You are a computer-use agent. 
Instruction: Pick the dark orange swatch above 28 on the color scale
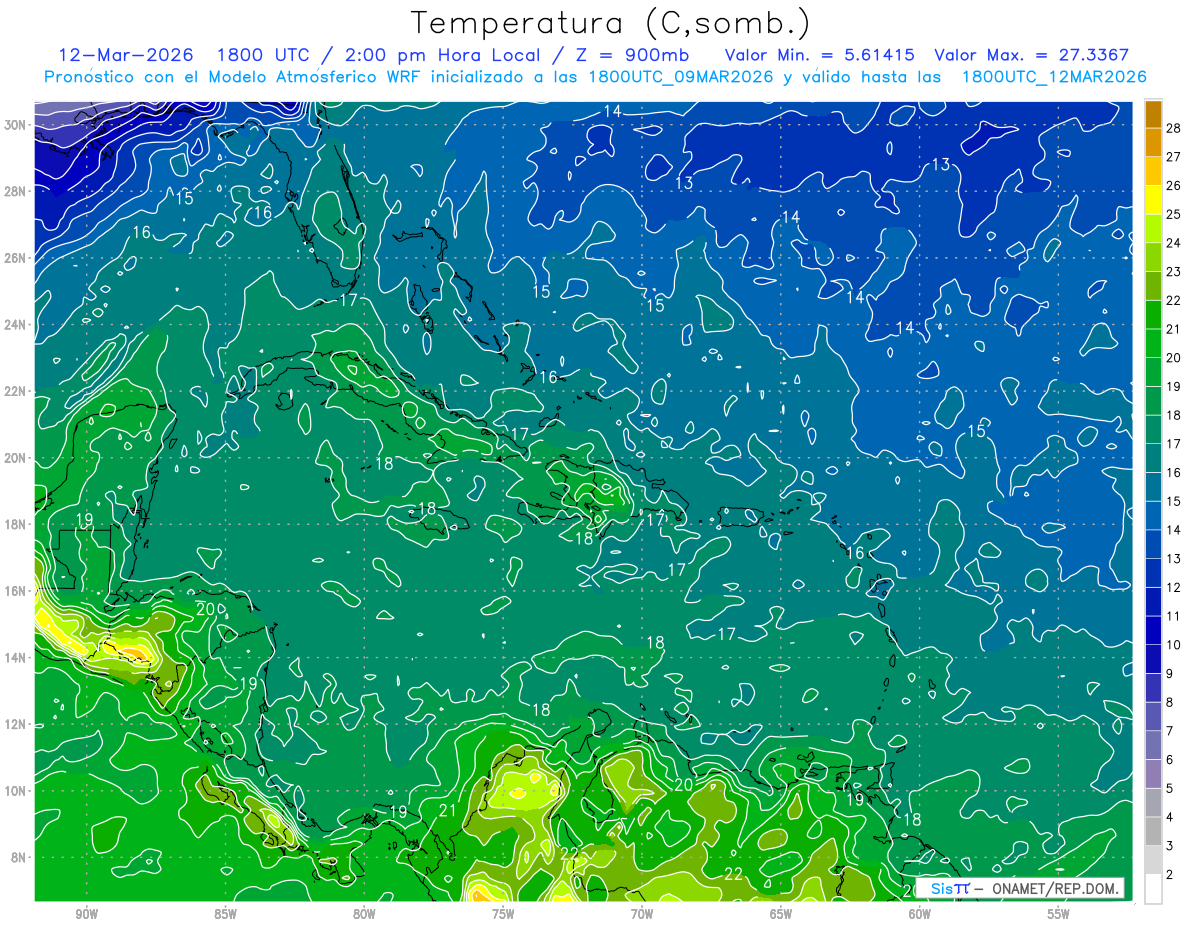click(x=1153, y=114)
